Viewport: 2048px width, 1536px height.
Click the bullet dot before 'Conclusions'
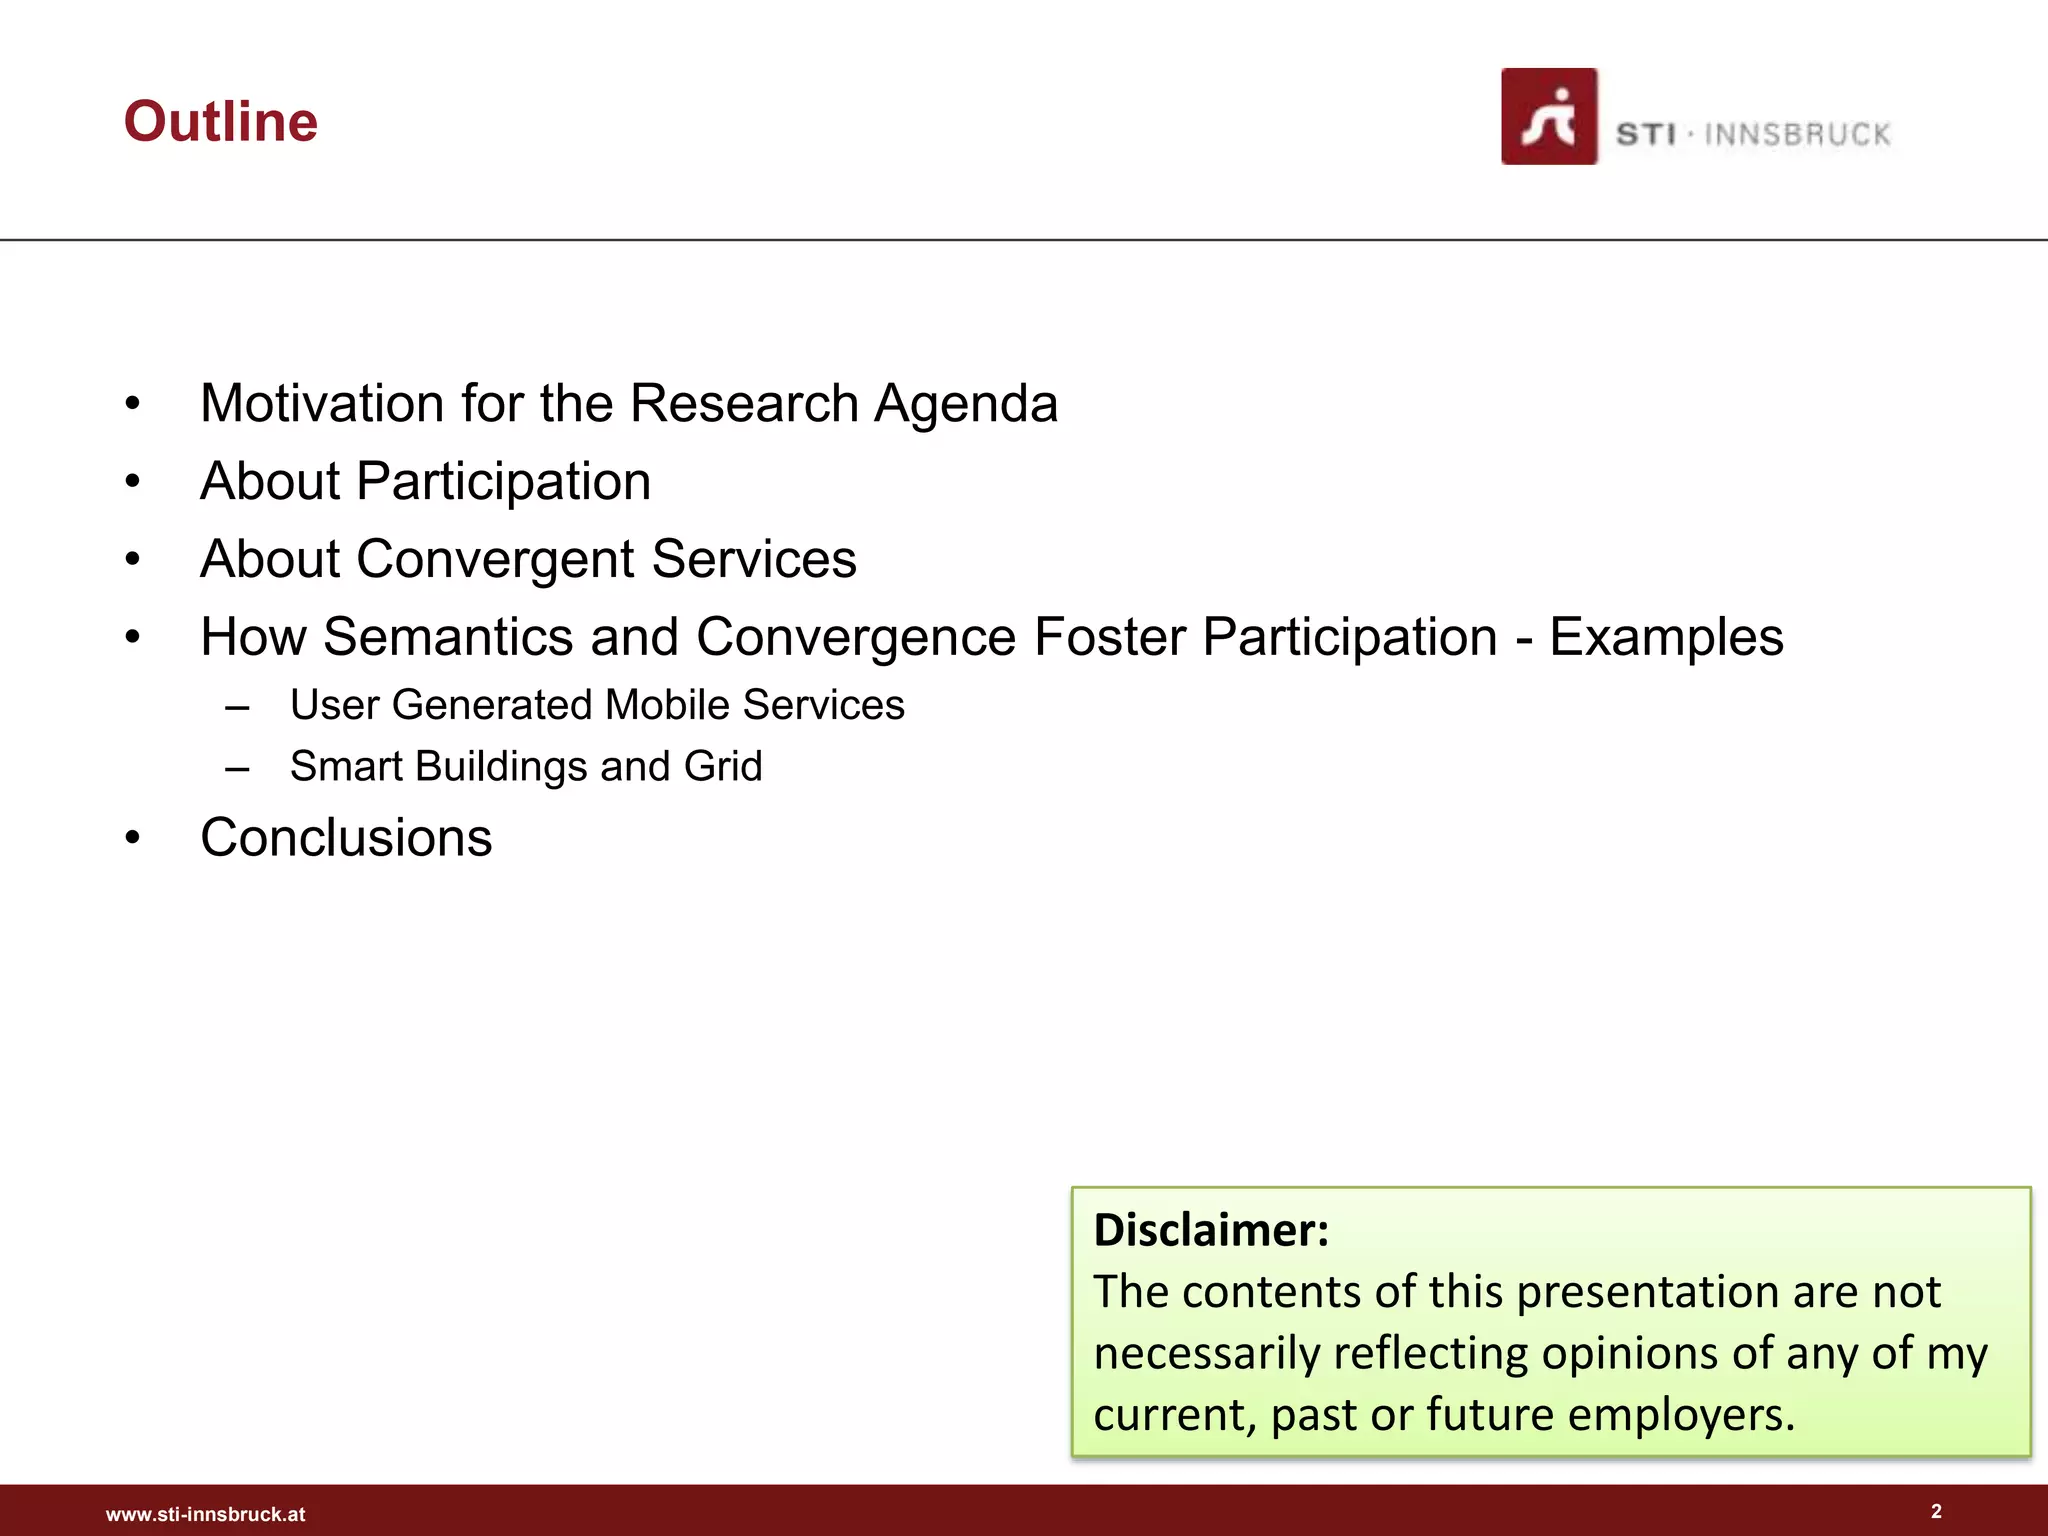coord(133,838)
